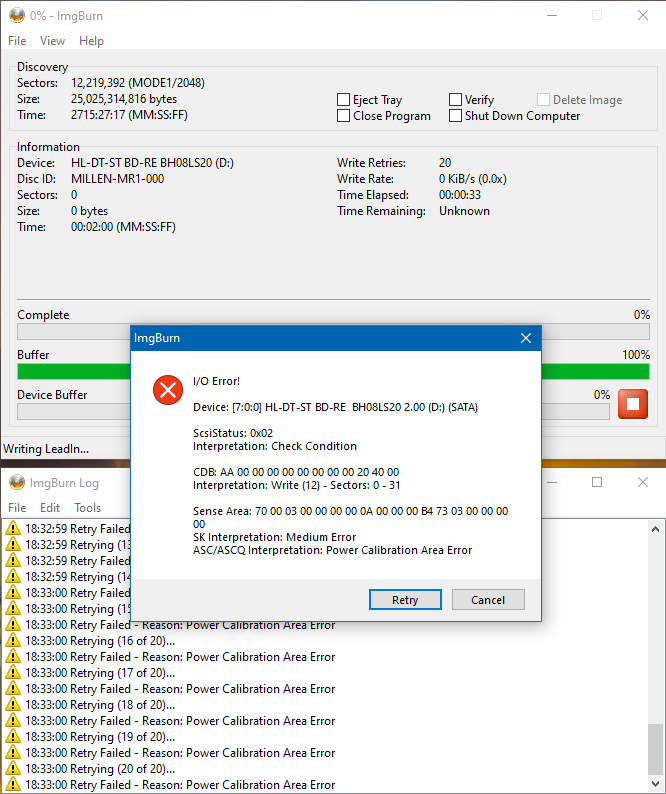Click 'SK Interpretation: Medium Error' line
This screenshot has height=794, width=666.
click(x=275, y=537)
